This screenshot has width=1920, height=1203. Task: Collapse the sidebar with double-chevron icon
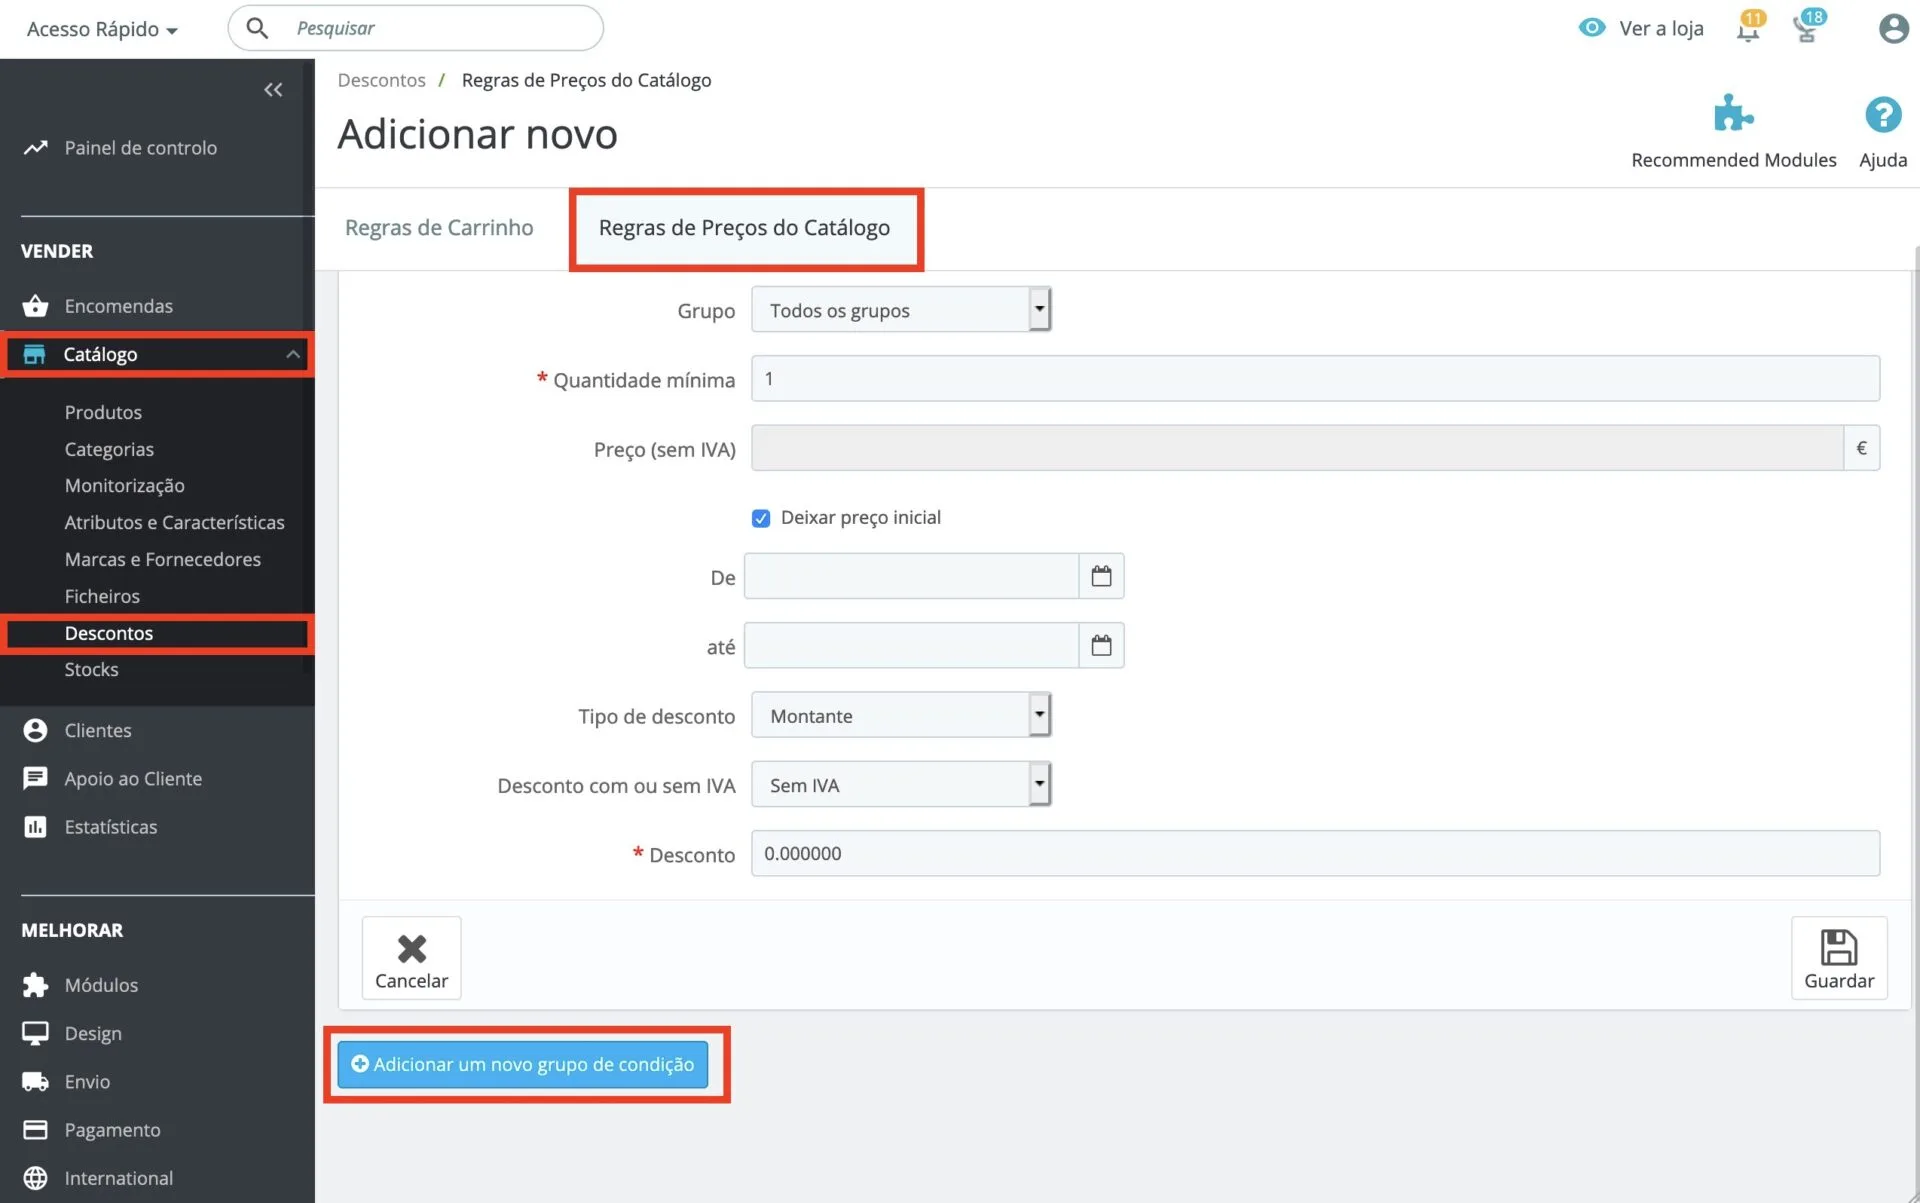coord(273,90)
